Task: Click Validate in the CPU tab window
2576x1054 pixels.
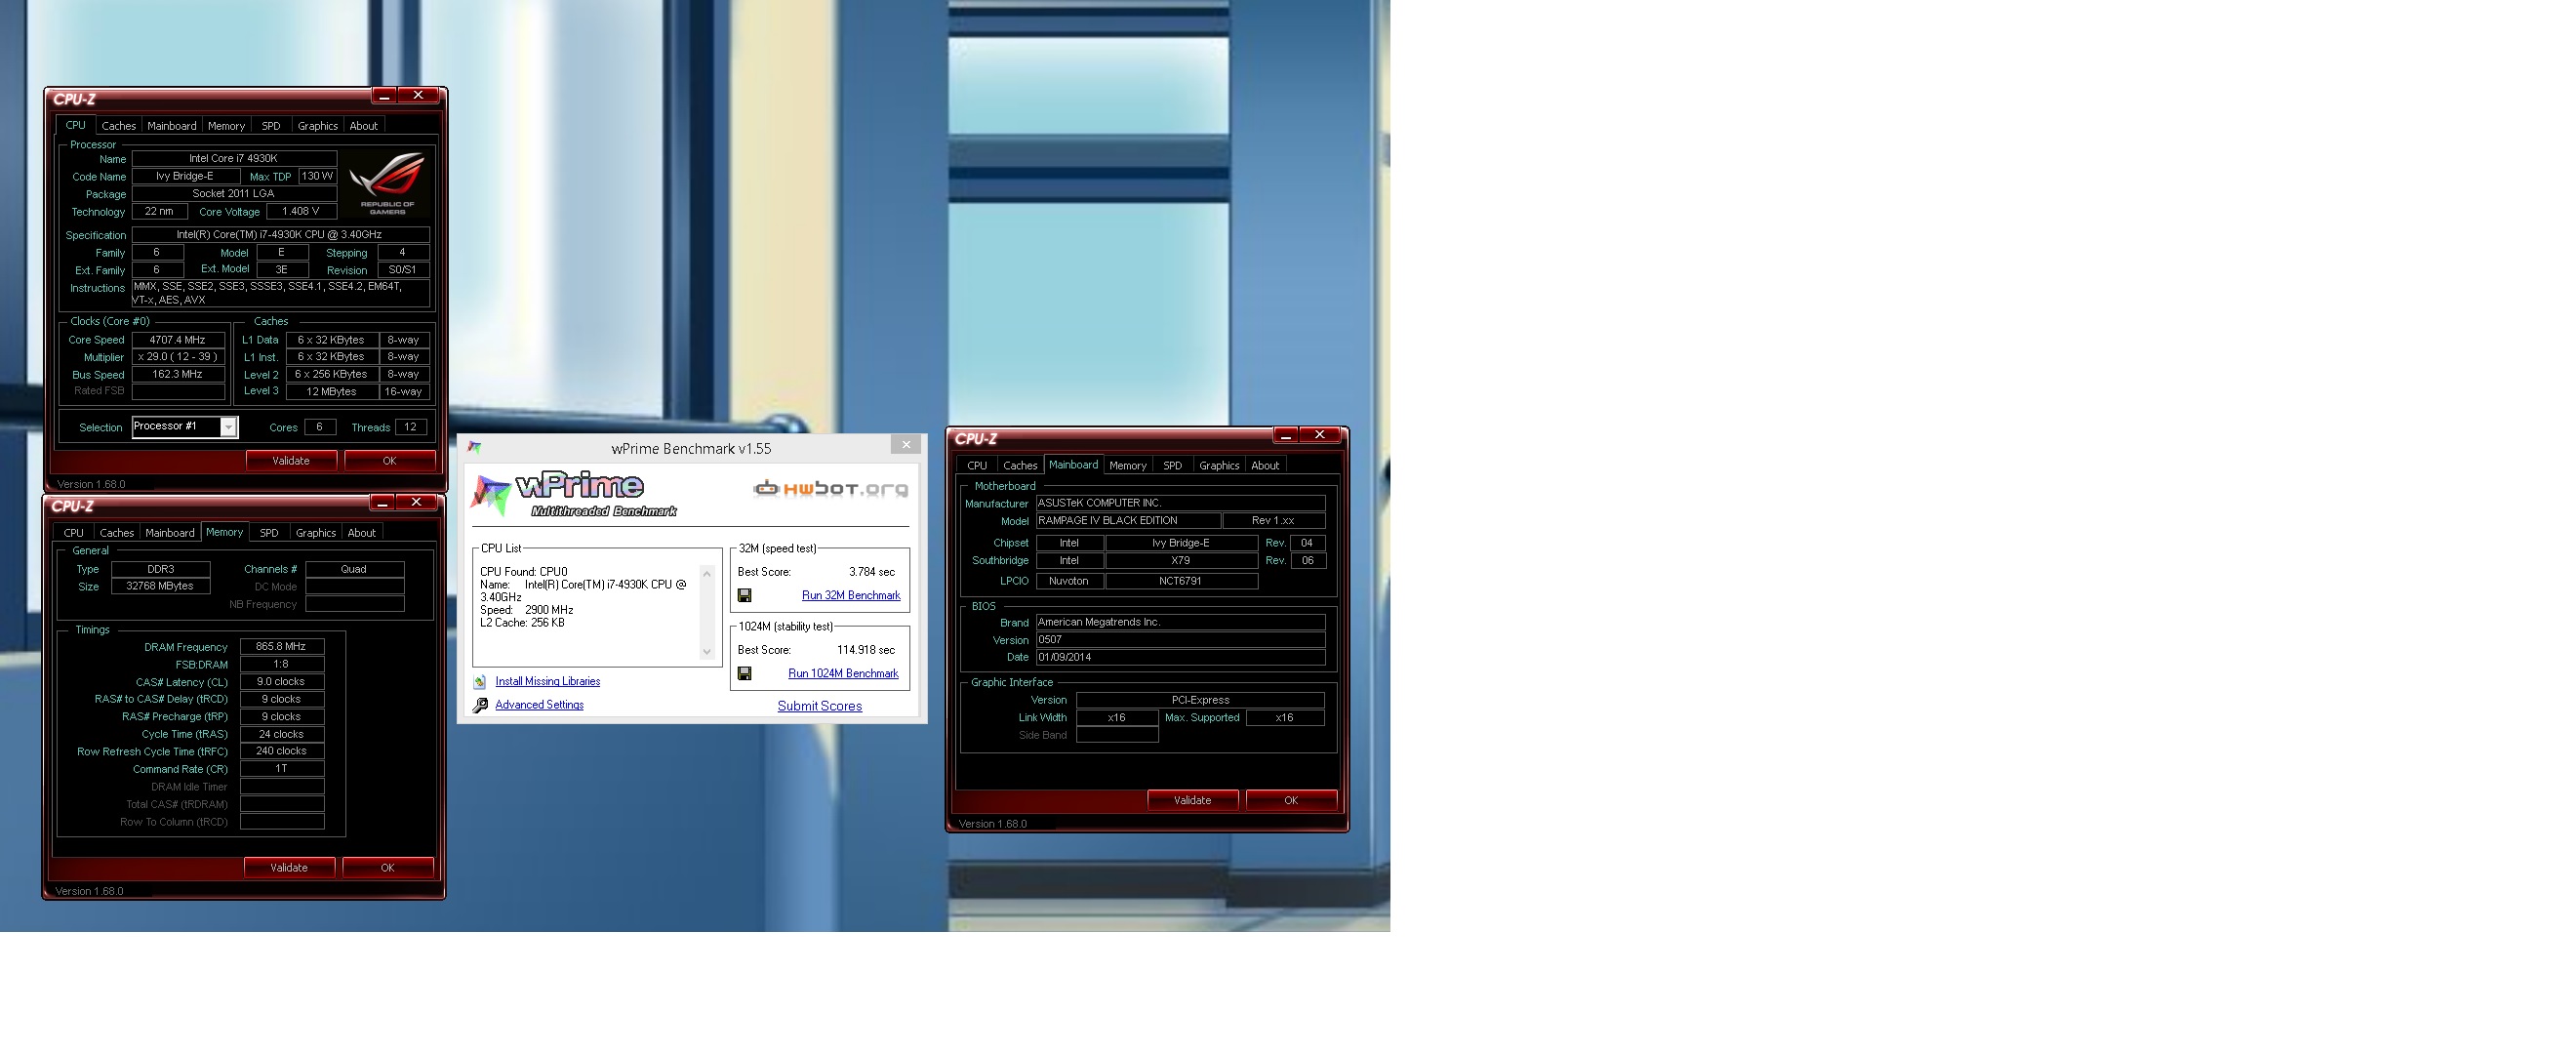Action: point(291,461)
